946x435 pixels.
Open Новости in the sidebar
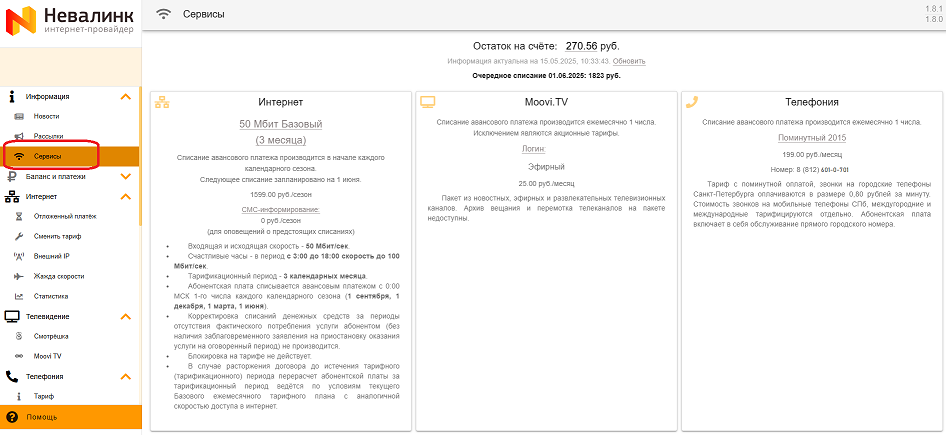click(x=46, y=117)
